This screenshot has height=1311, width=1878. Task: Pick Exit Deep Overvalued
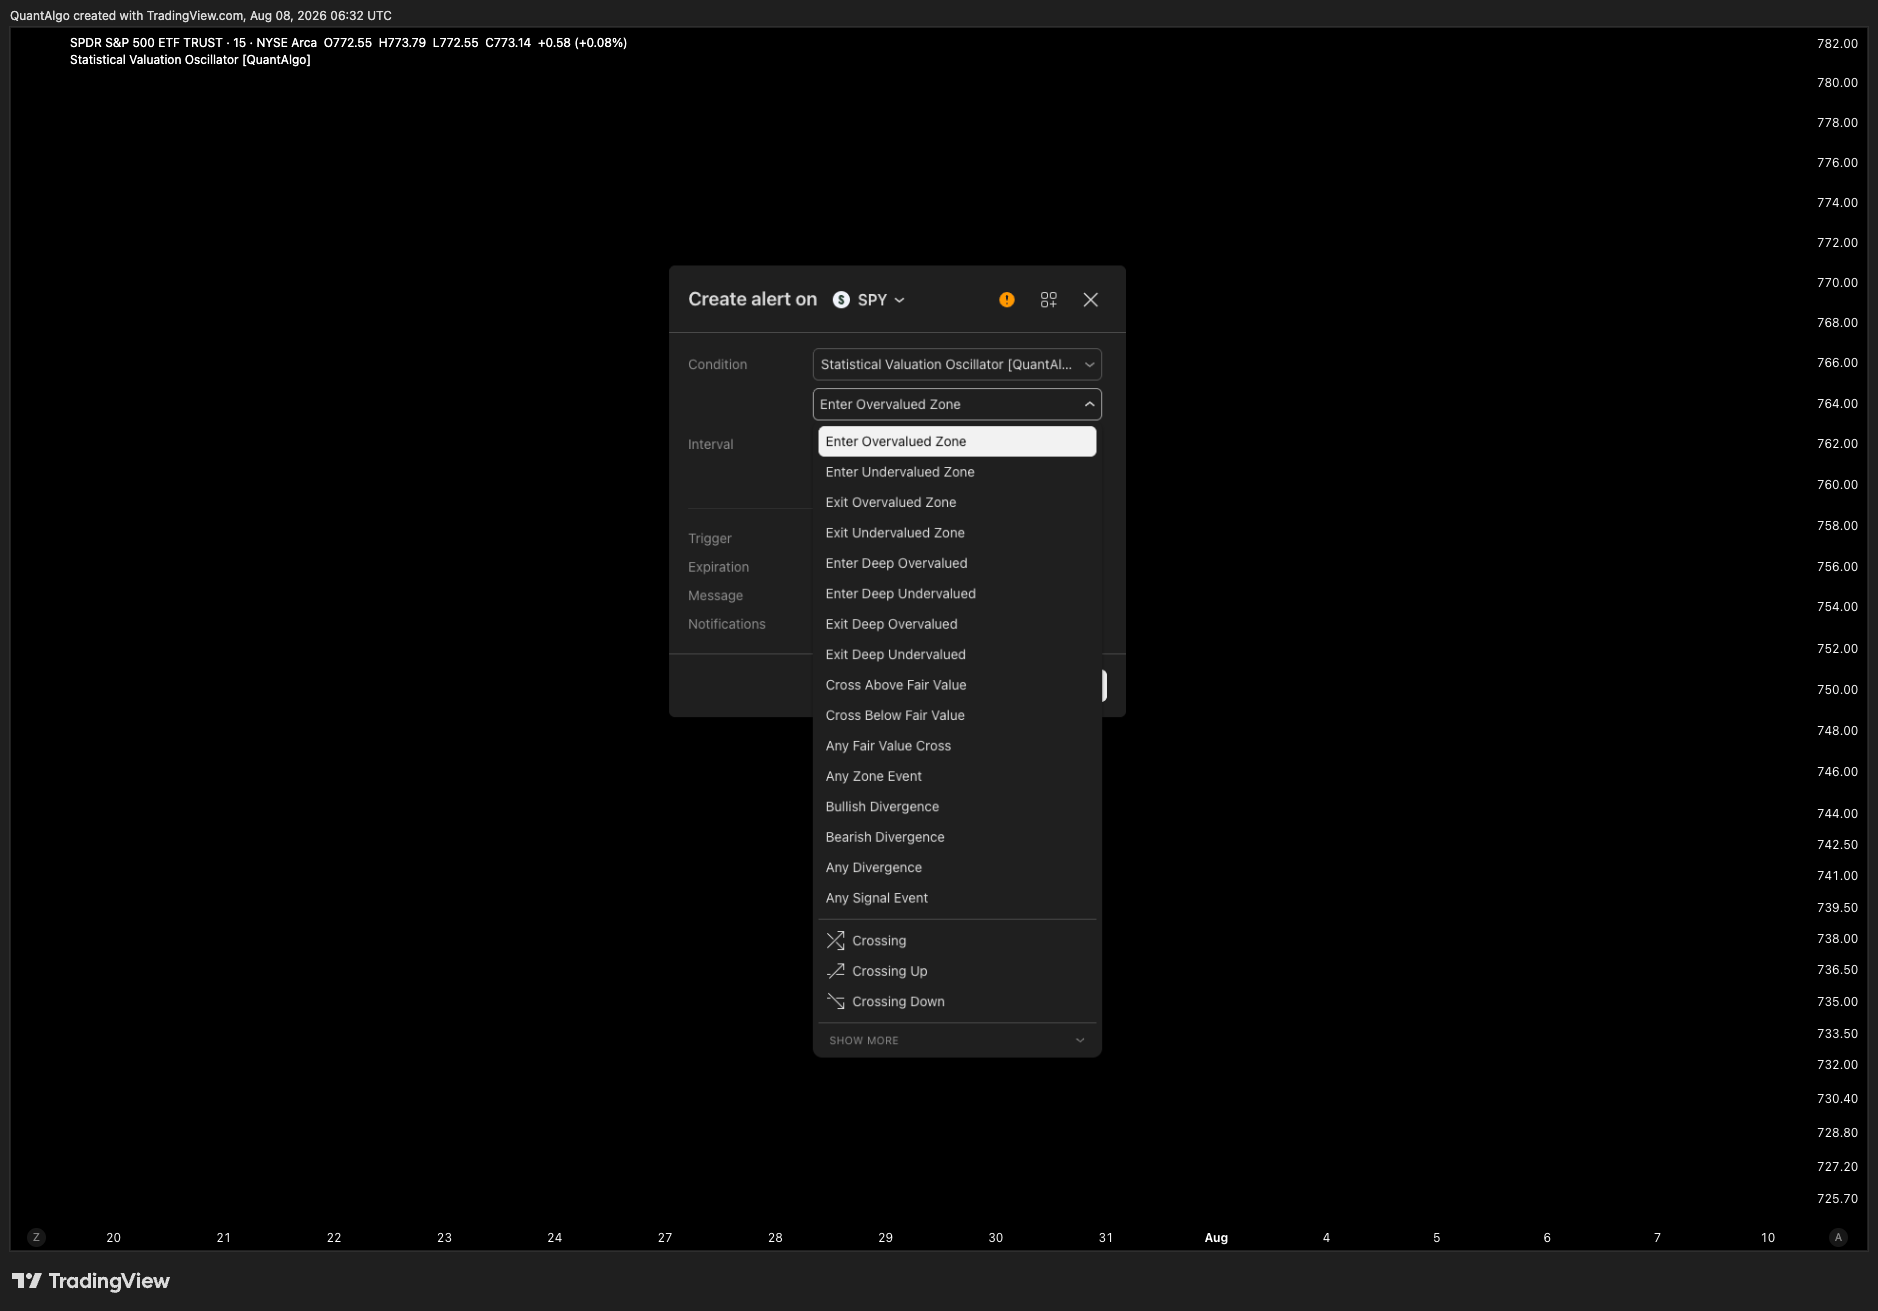tap(957, 624)
